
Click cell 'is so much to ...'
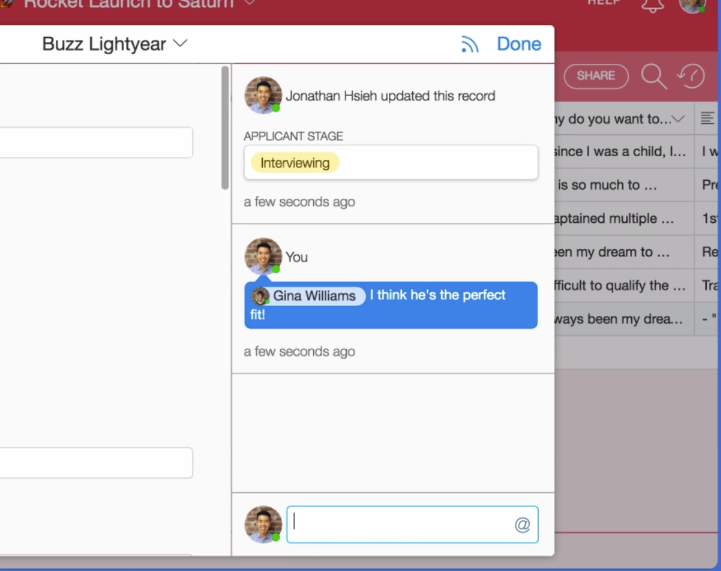(624, 185)
